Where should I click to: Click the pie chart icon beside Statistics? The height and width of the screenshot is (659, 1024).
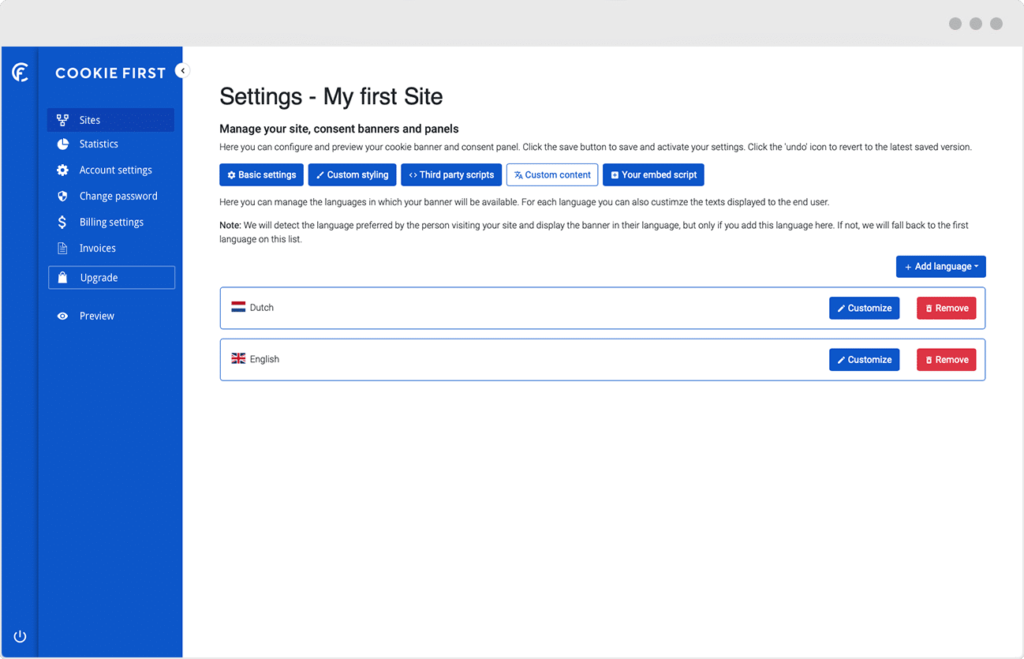click(62, 143)
